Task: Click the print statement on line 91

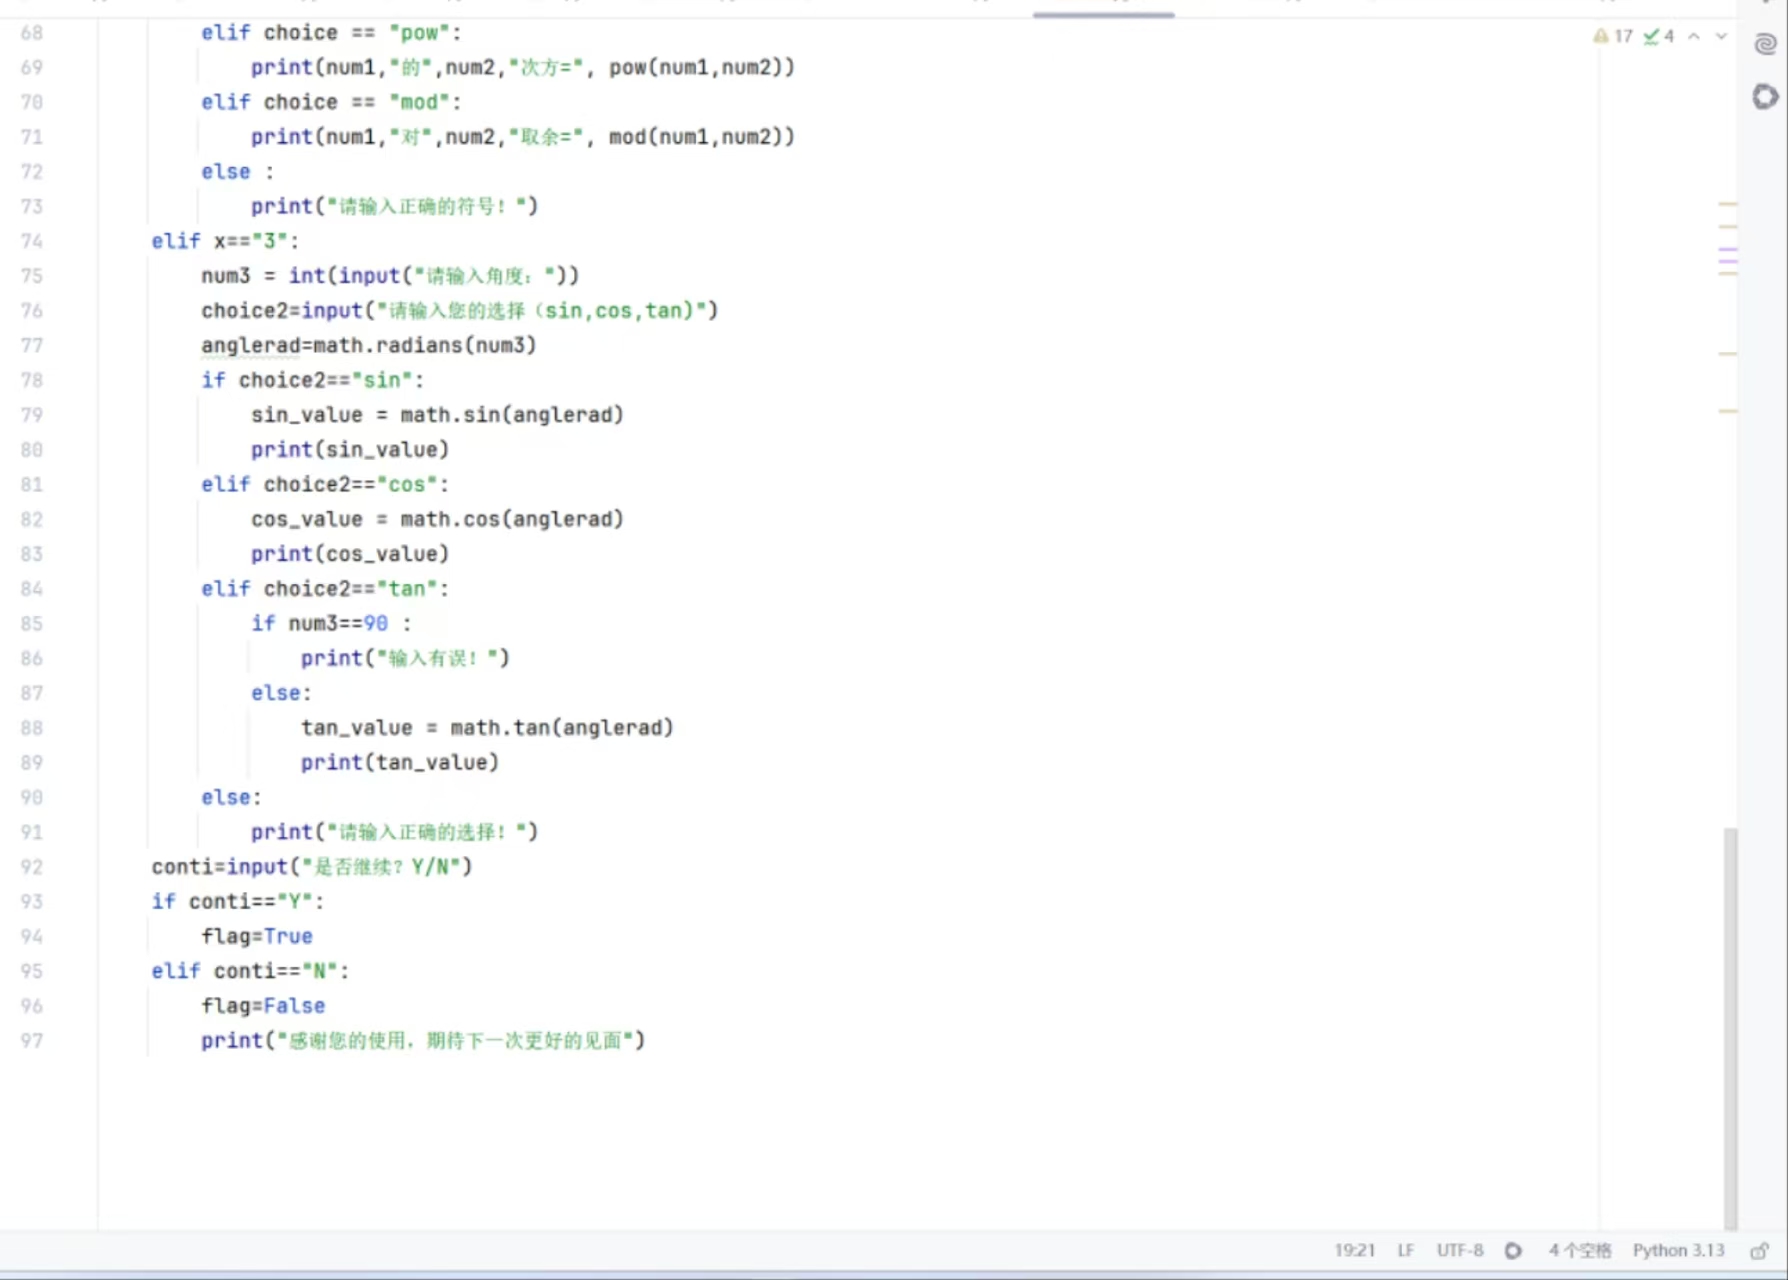Action: coord(395,833)
